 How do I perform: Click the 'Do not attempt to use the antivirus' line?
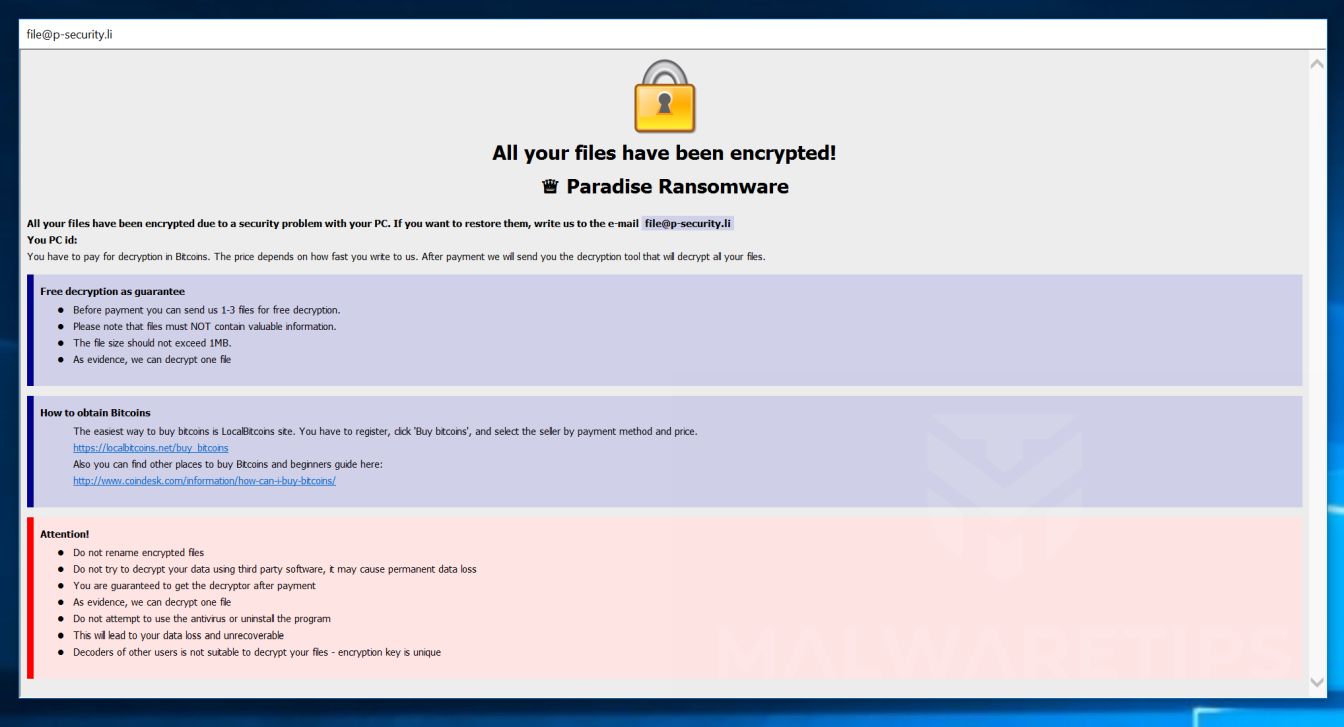coord(201,619)
